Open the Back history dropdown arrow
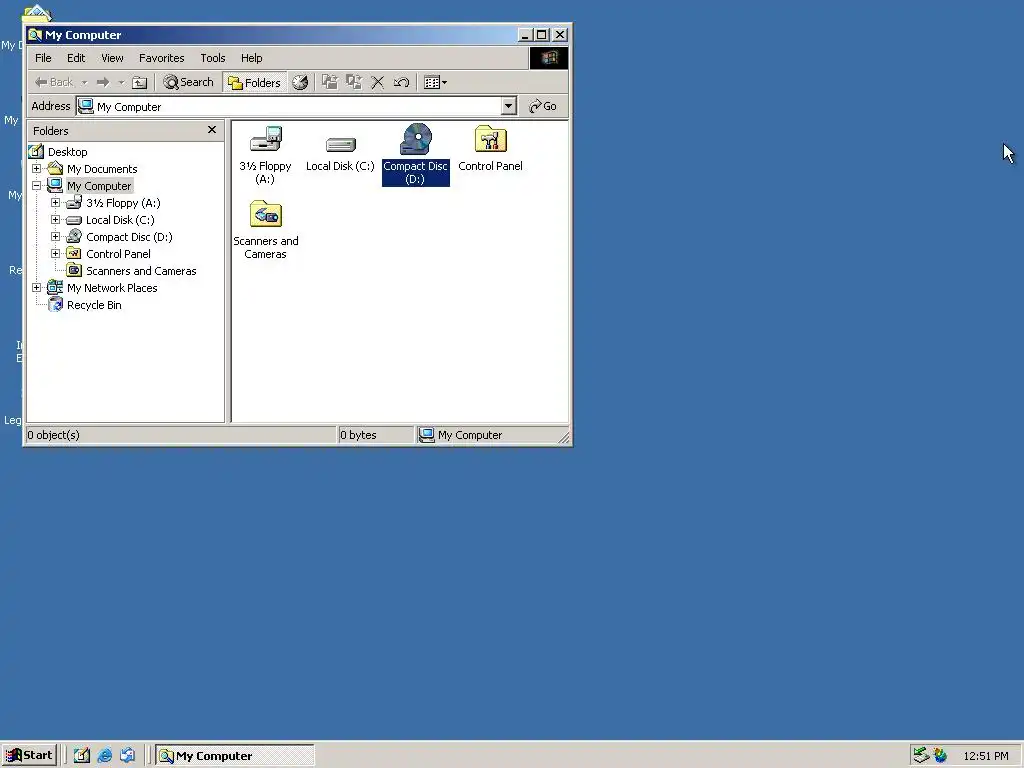 (84, 82)
